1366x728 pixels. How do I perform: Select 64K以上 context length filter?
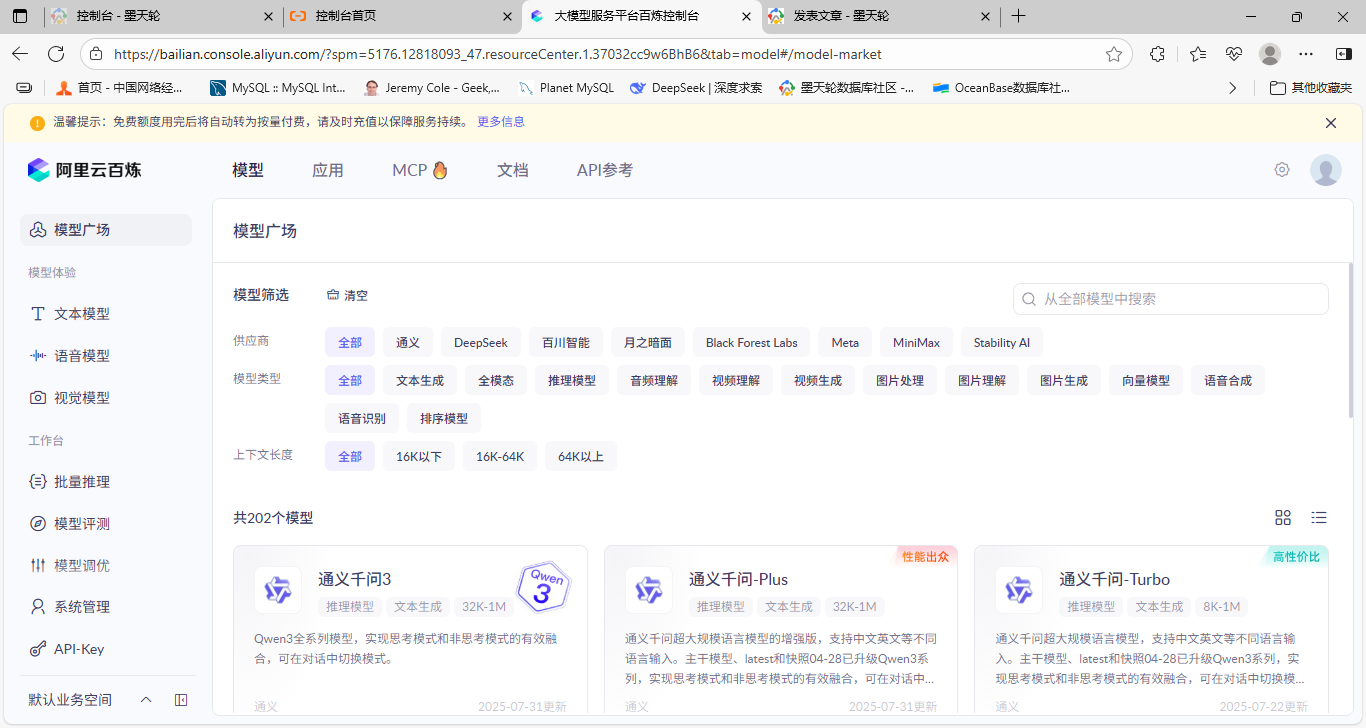[x=581, y=456]
